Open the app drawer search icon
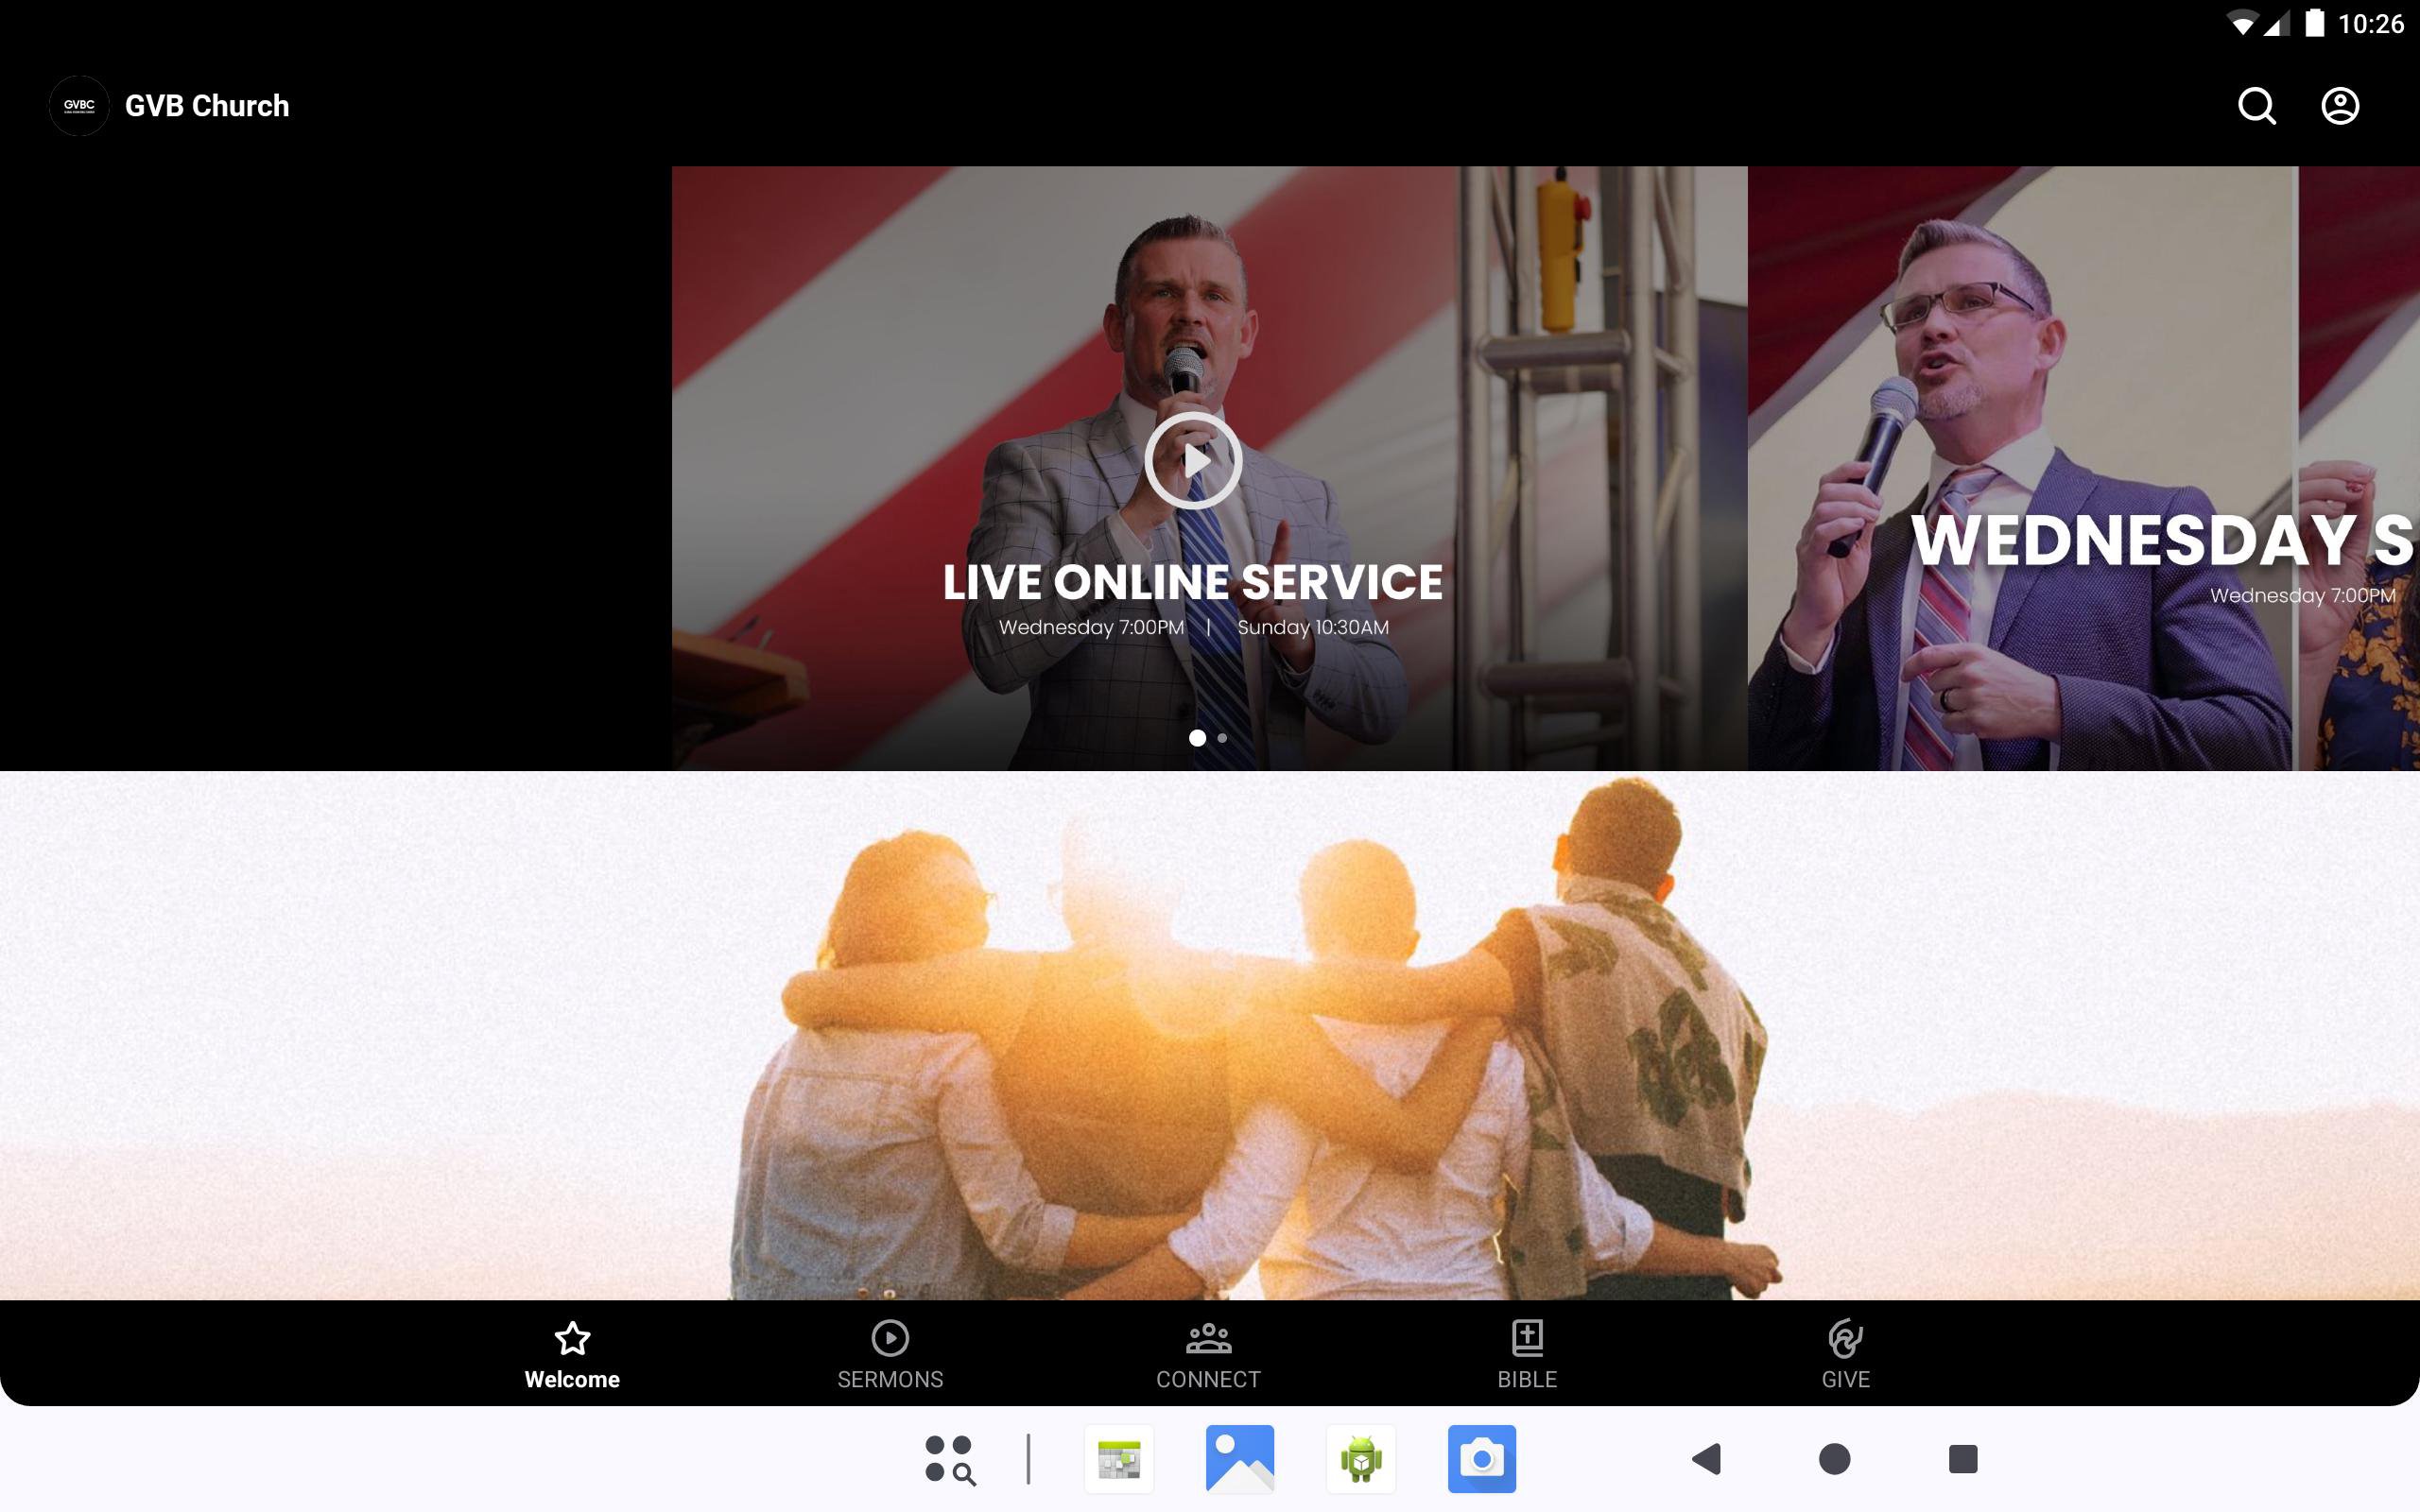Image resolution: width=2420 pixels, height=1512 pixels. coord(949,1459)
